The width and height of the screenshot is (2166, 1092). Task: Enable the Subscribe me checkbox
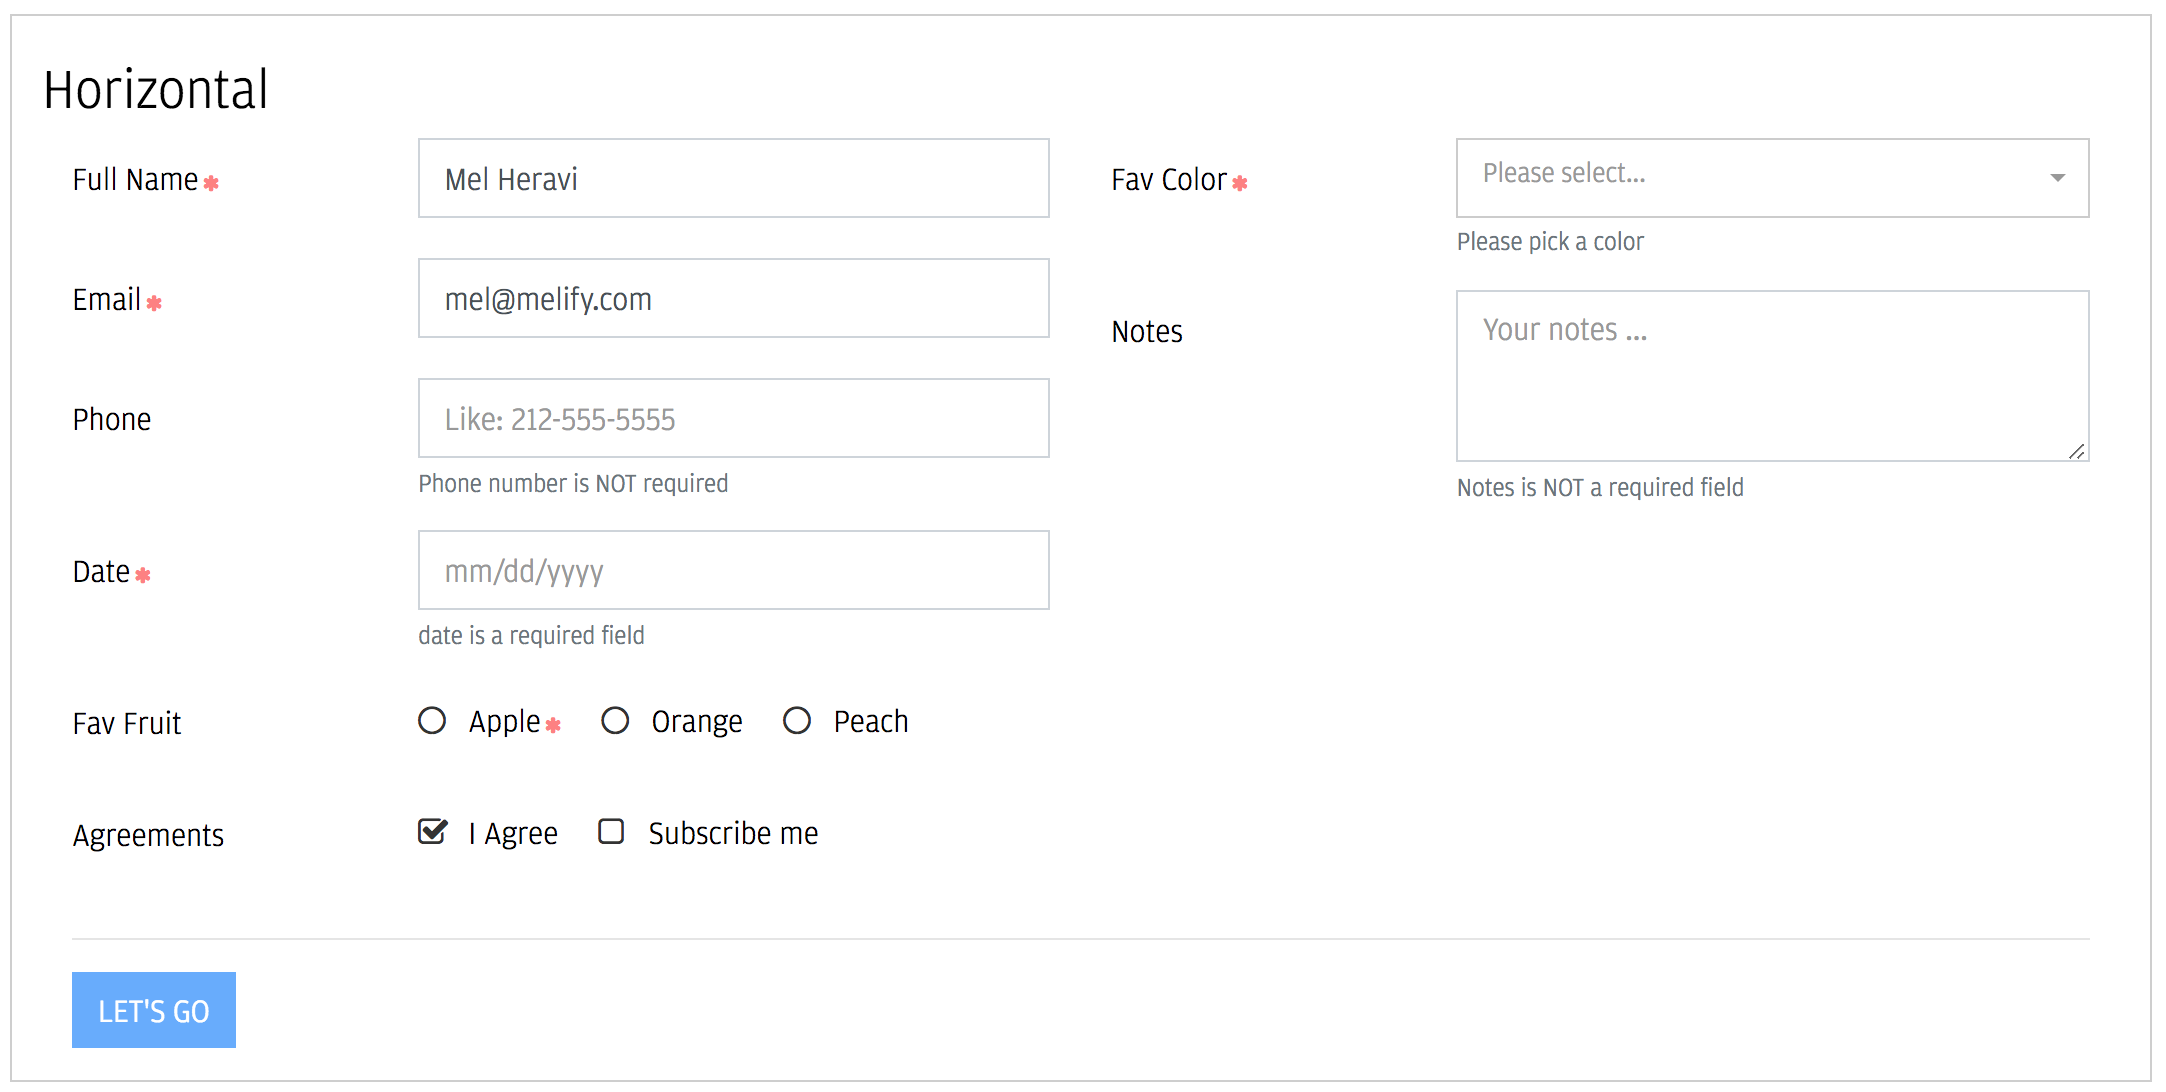611,832
